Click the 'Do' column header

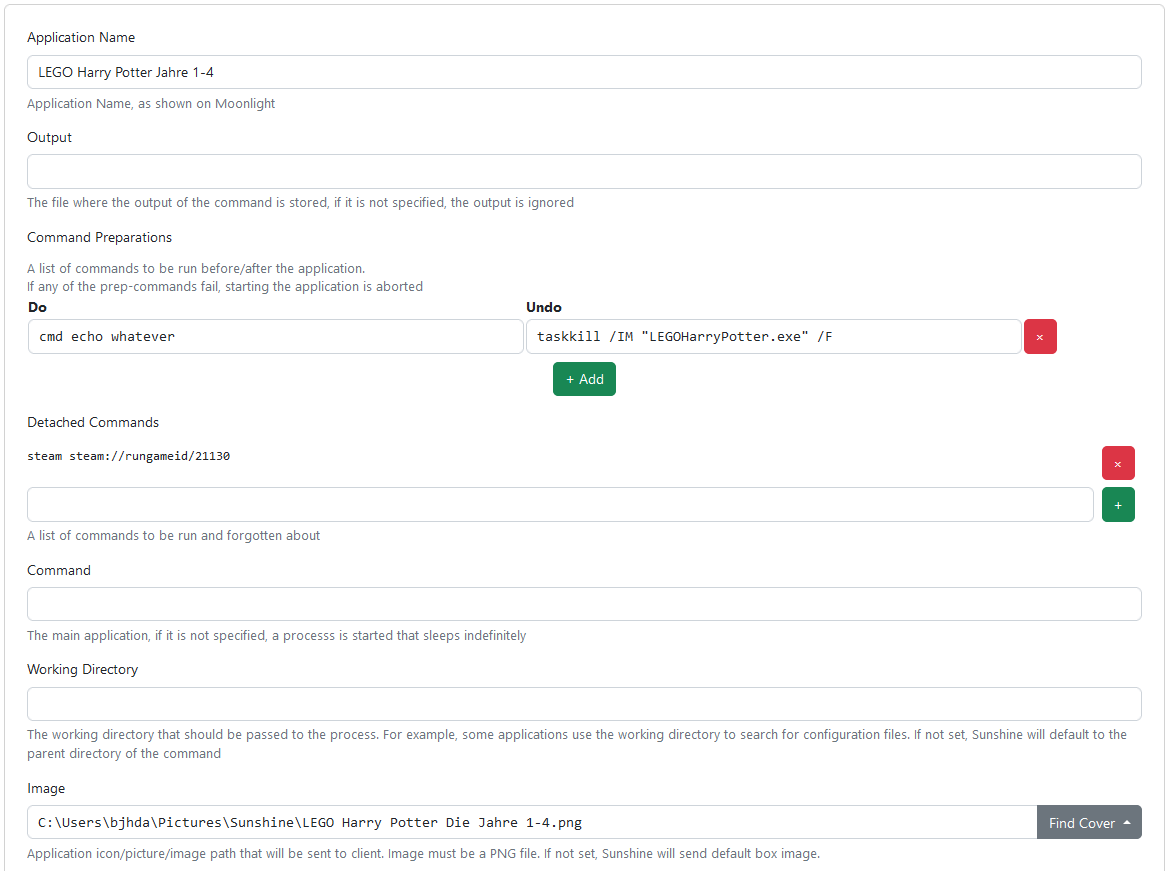pyautogui.click(x=37, y=307)
